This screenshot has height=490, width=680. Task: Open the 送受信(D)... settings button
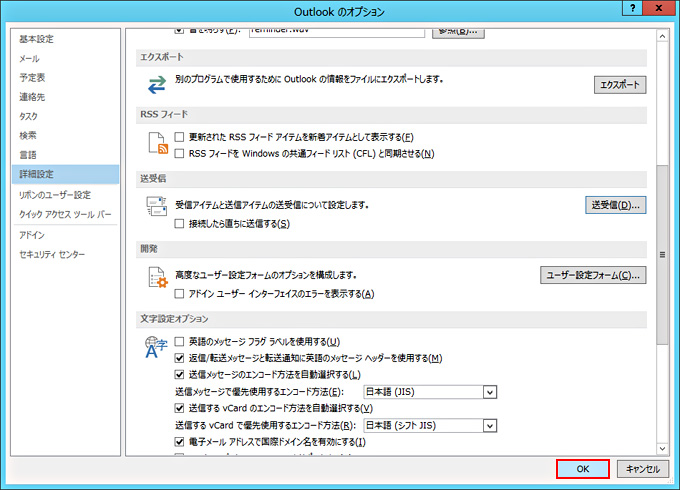pyautogui.click(x=614, y=205)
